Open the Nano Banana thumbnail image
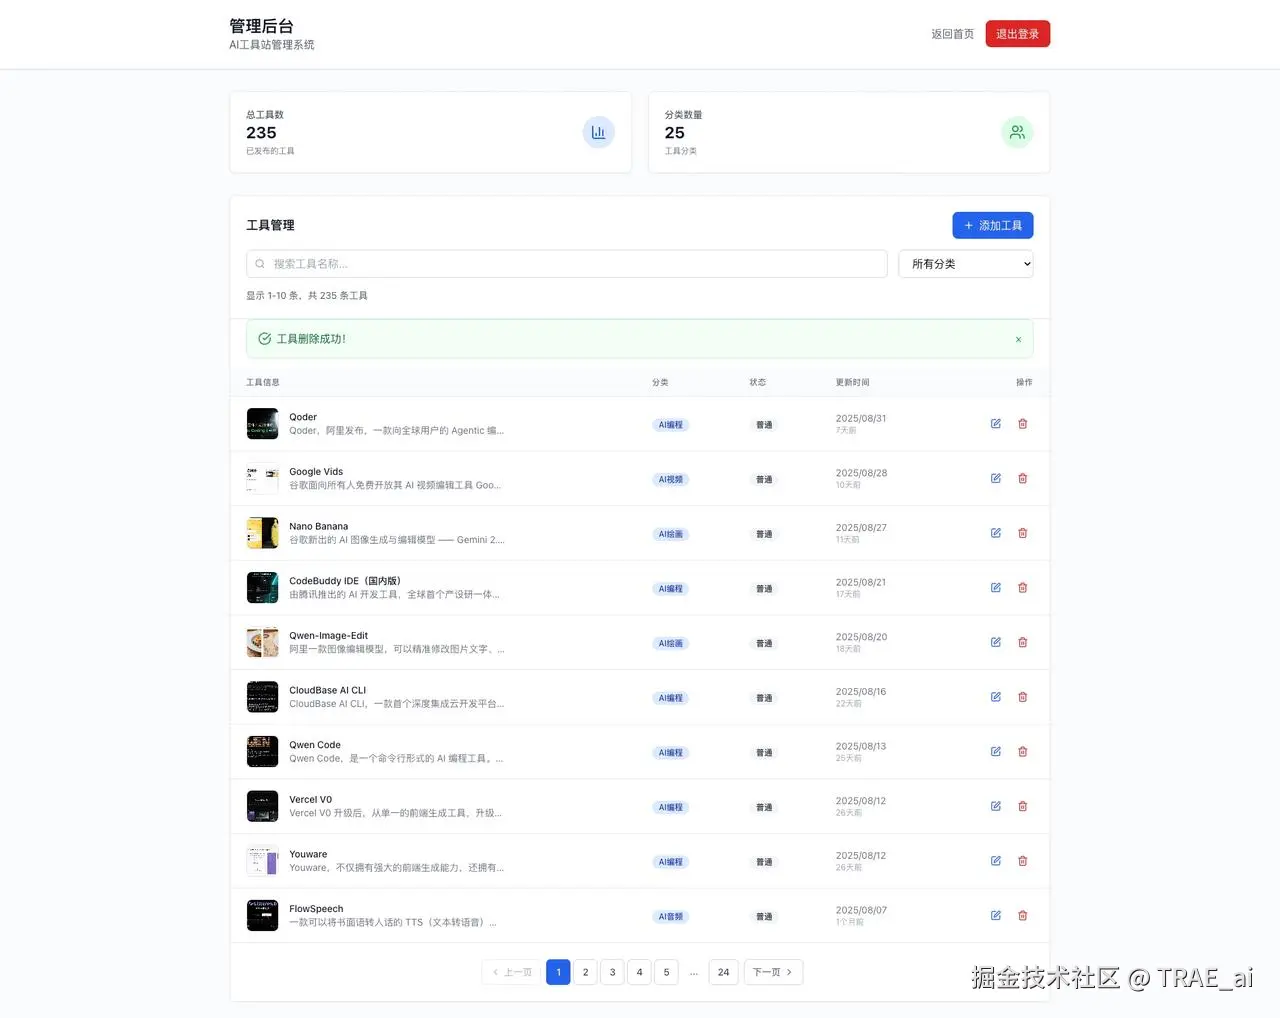The image size is (1280, 1018). (x=263, y=533)
